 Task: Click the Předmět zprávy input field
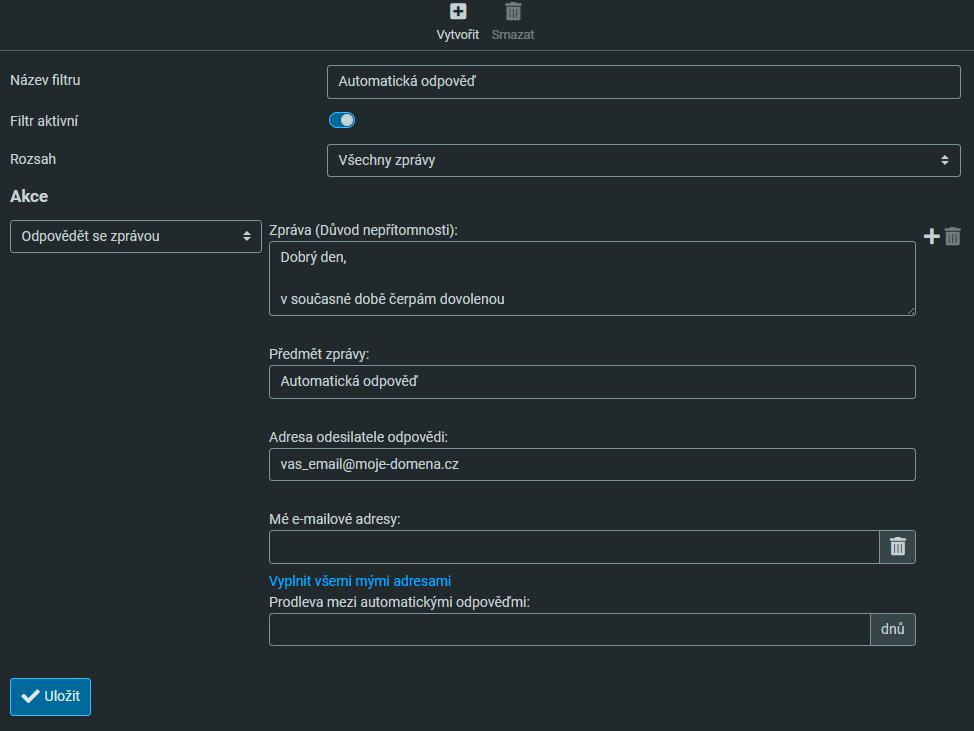(592, 382)
